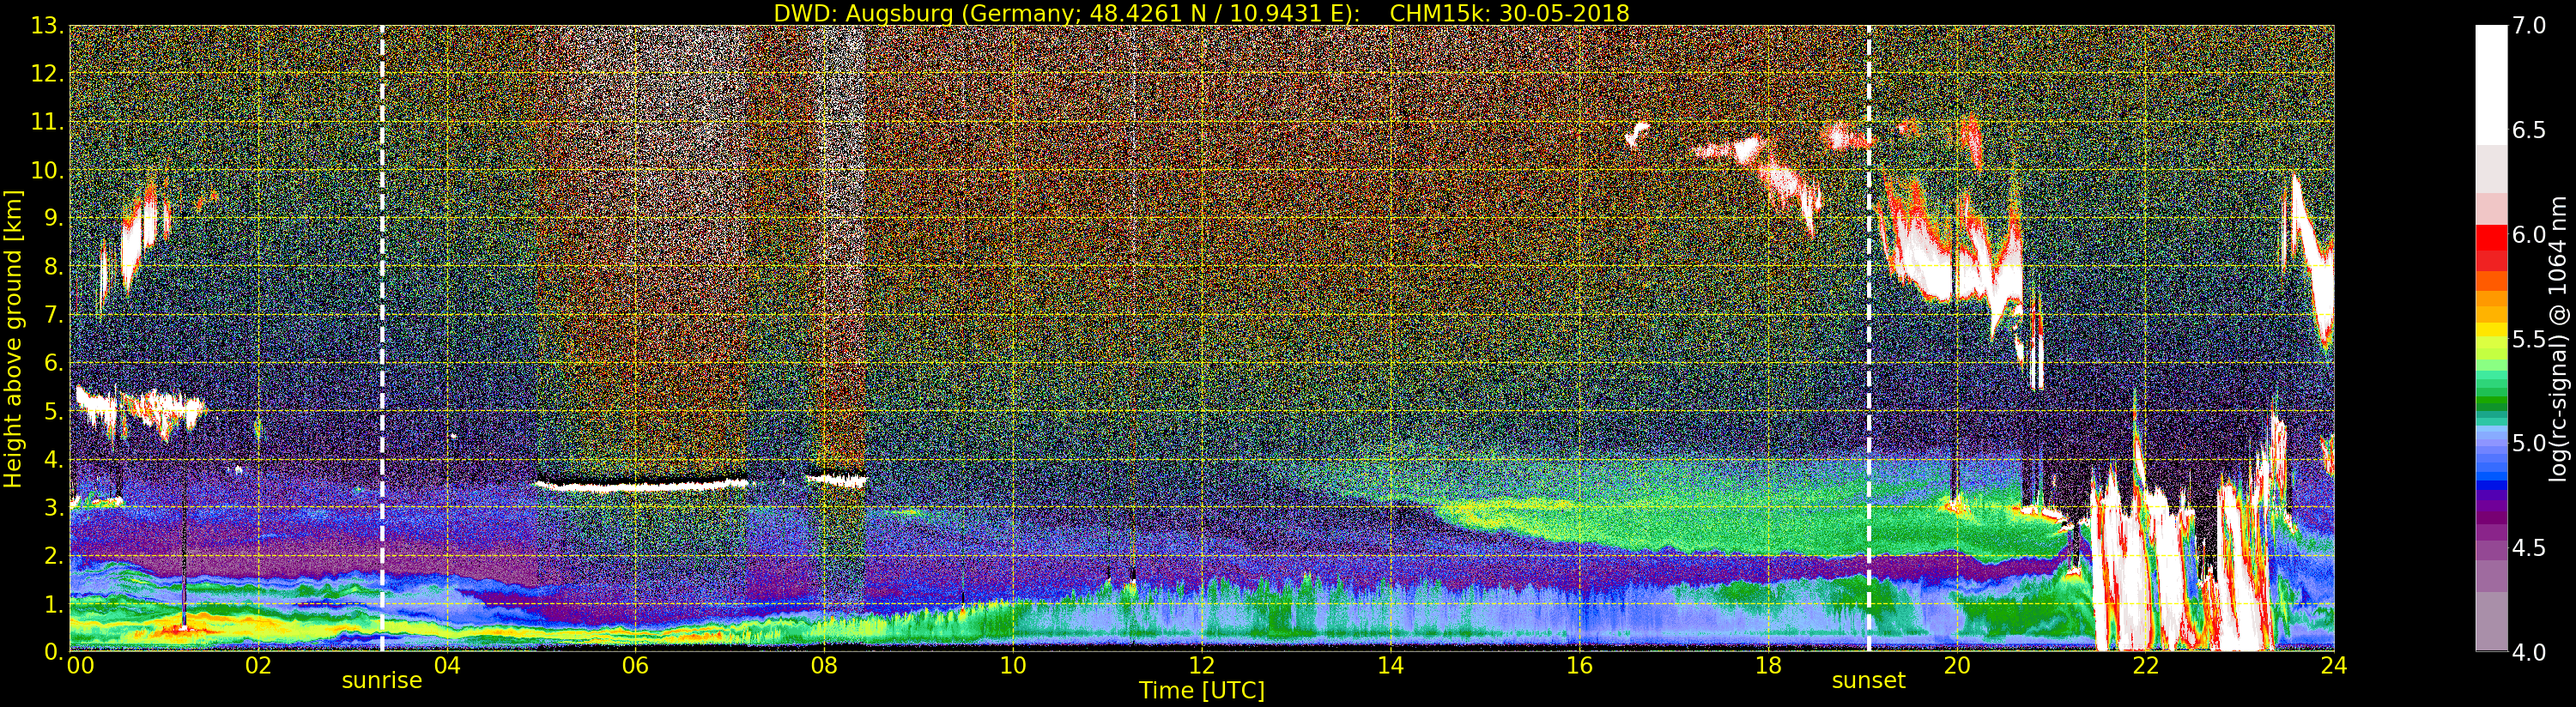Click the '24' tick on the time axis
This screenshot has height=707, width=2576.
point(2333,666)
